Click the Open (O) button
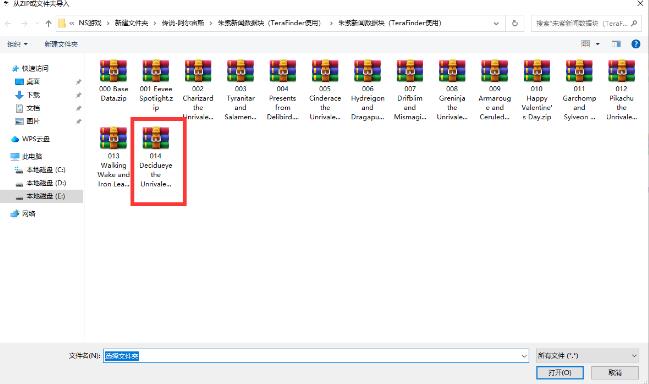Viewport: 649px width, 384px height. 560,373
